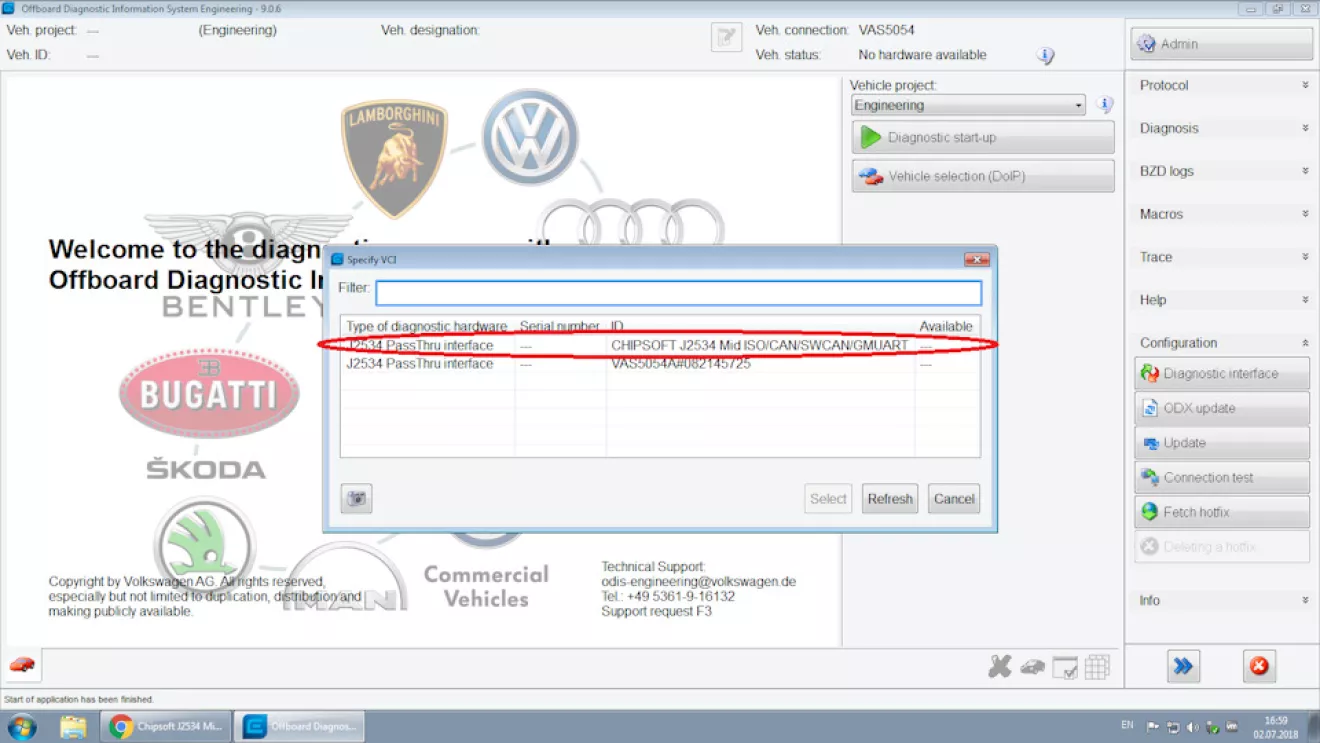The width and height of the screenshot is (1320, 743).
Task: Click the info icon beside vehicle status
Action: tap(1045, 56)
